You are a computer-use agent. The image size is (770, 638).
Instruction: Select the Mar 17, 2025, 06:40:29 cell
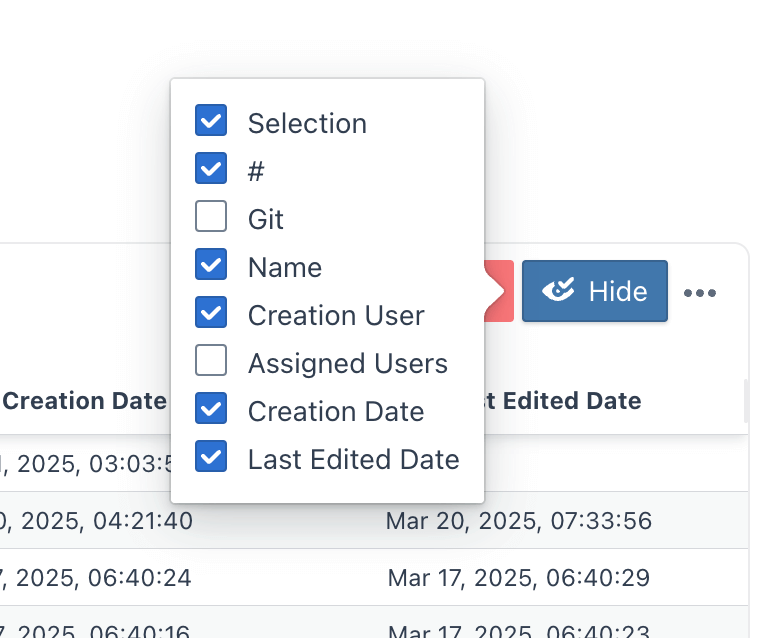(518, 577)
